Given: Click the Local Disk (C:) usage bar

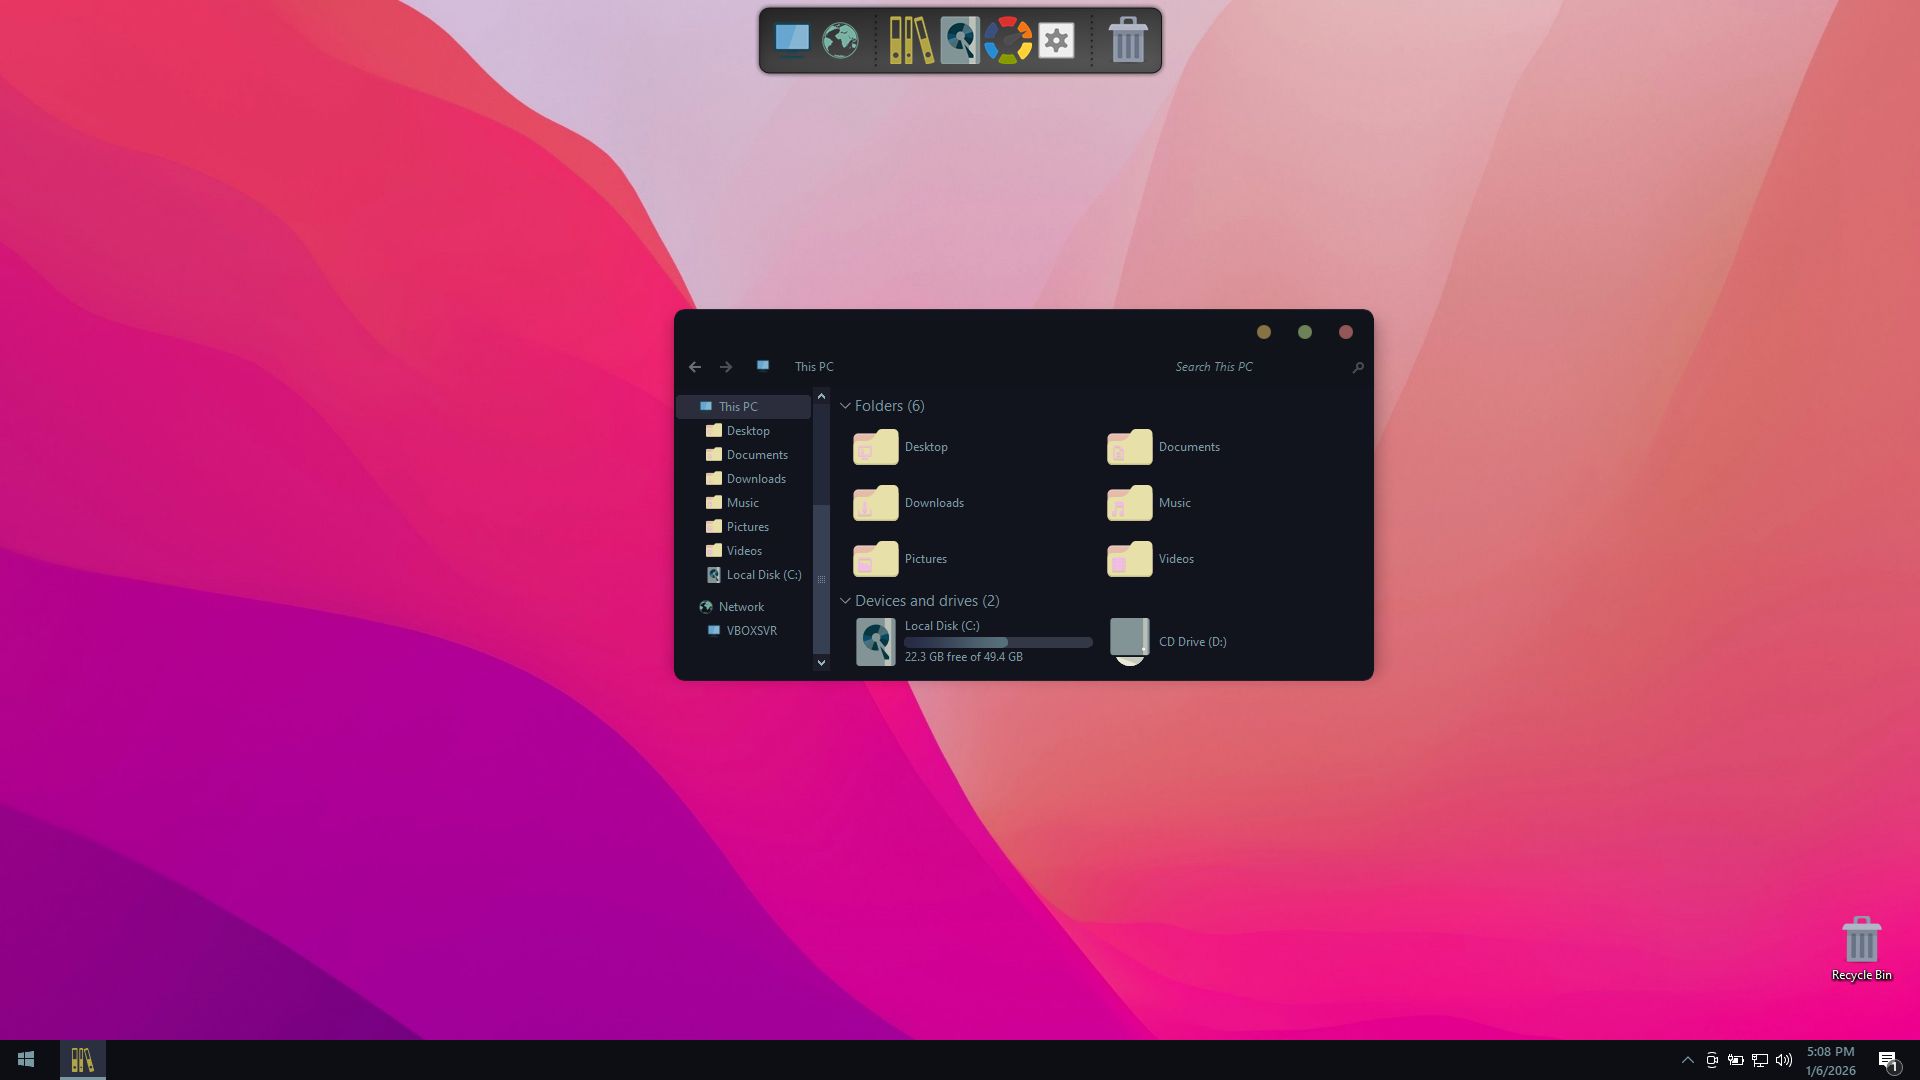Looking at the screenshot, I should [x=998, y=642].
